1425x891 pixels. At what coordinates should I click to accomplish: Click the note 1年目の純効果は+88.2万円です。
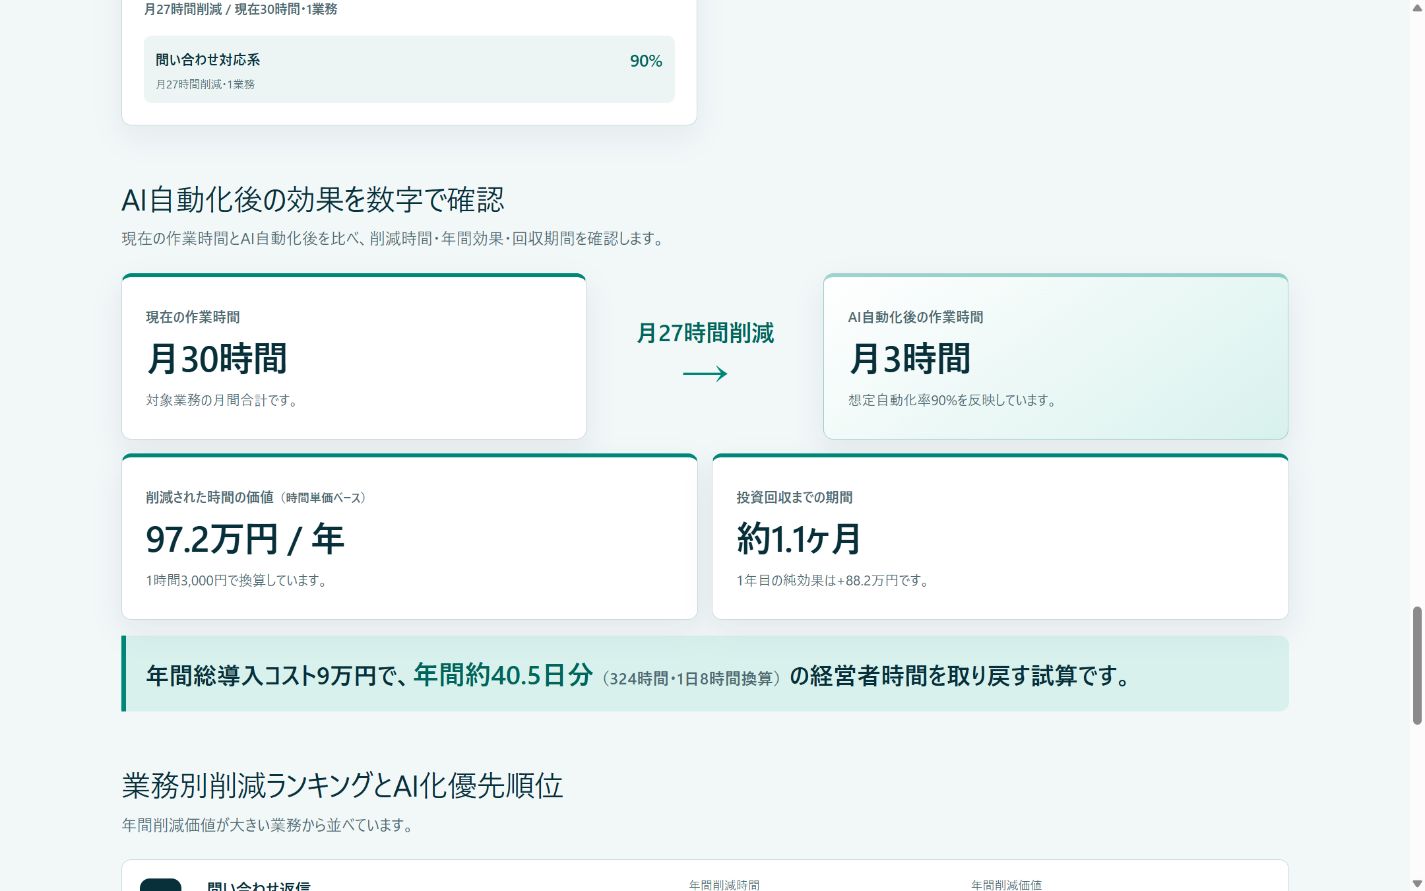(x=835, y=580)
